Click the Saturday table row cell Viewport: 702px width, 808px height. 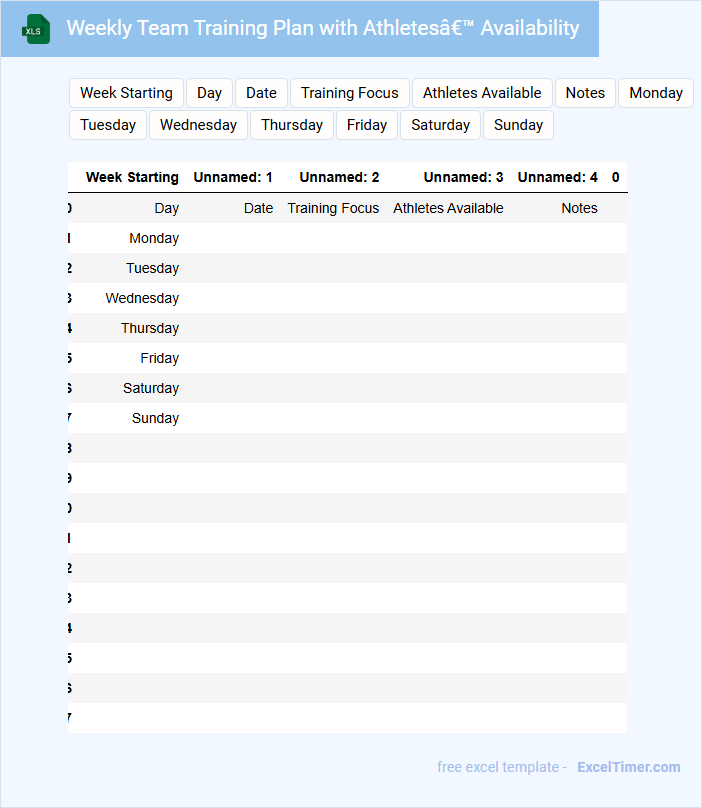(151, 388)
